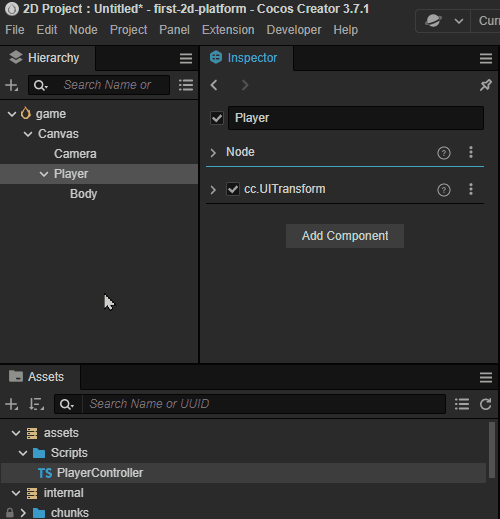Select the assets database row
This screenshot has height=519, width=500.
click(x=243, y=433)
